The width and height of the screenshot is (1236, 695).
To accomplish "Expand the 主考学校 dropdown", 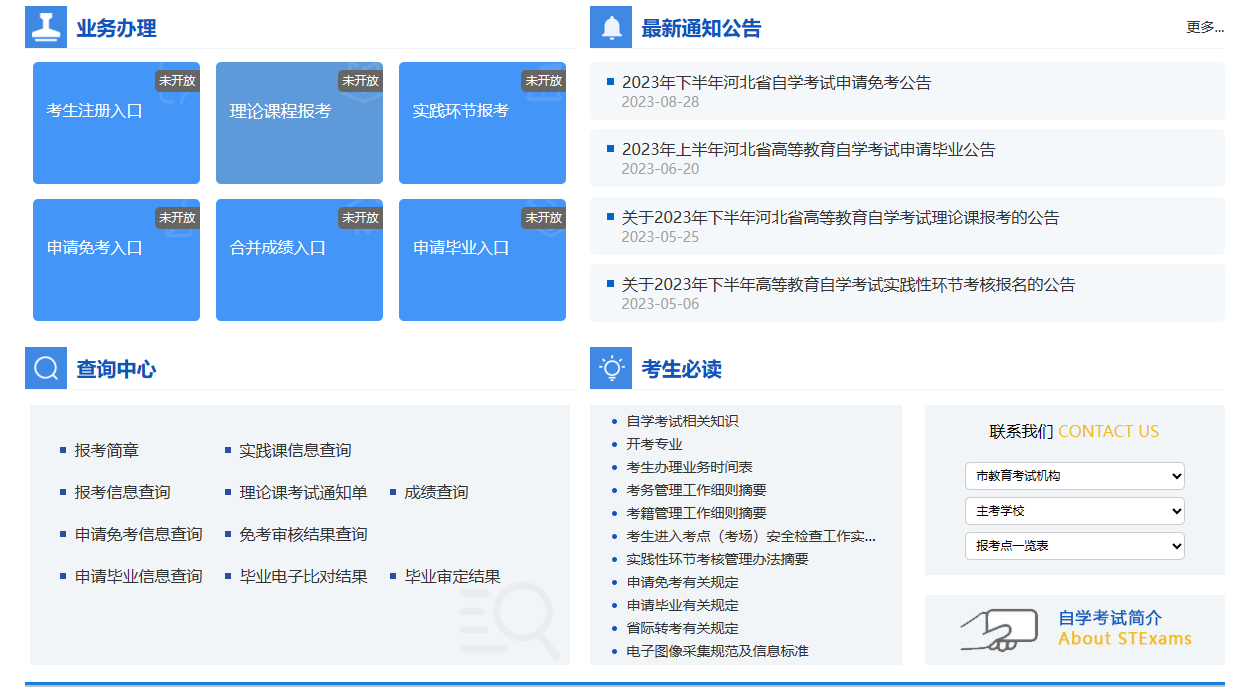I will pos(1074,511).
